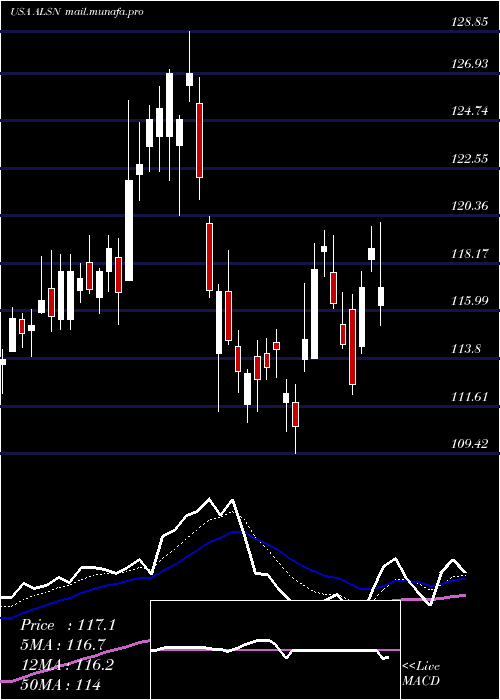Click the '50MA : 114' readout

[60, 684]
